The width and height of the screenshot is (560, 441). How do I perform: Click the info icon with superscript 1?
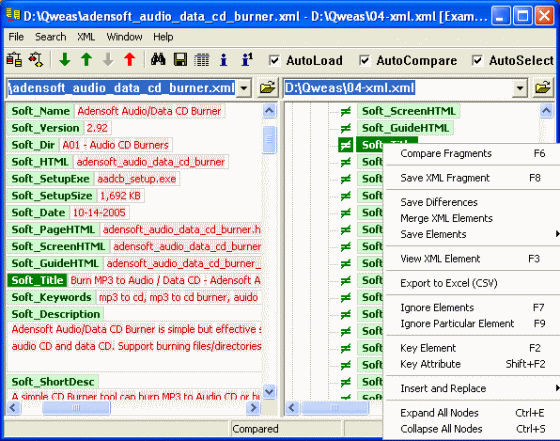tap(247, 60)
